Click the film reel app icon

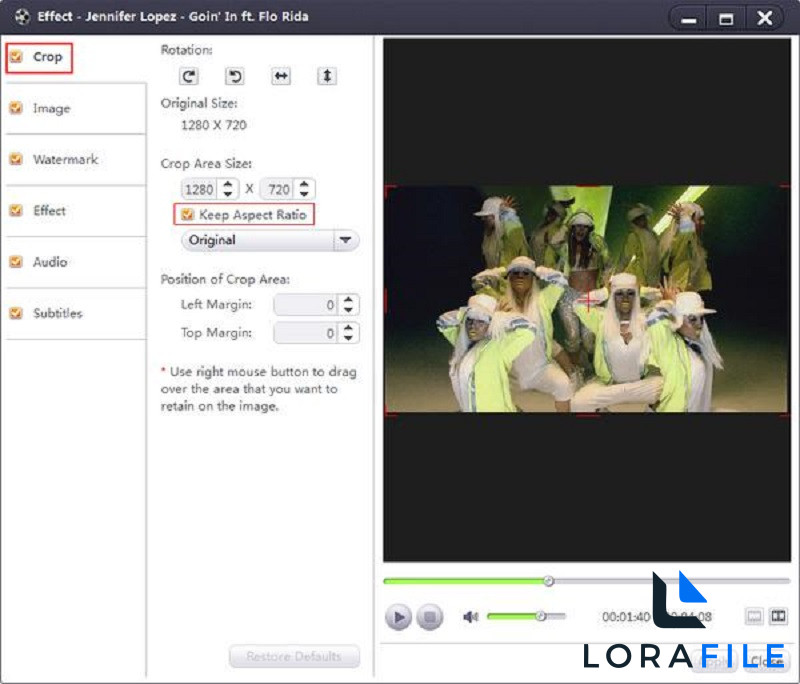click(21, 17)
